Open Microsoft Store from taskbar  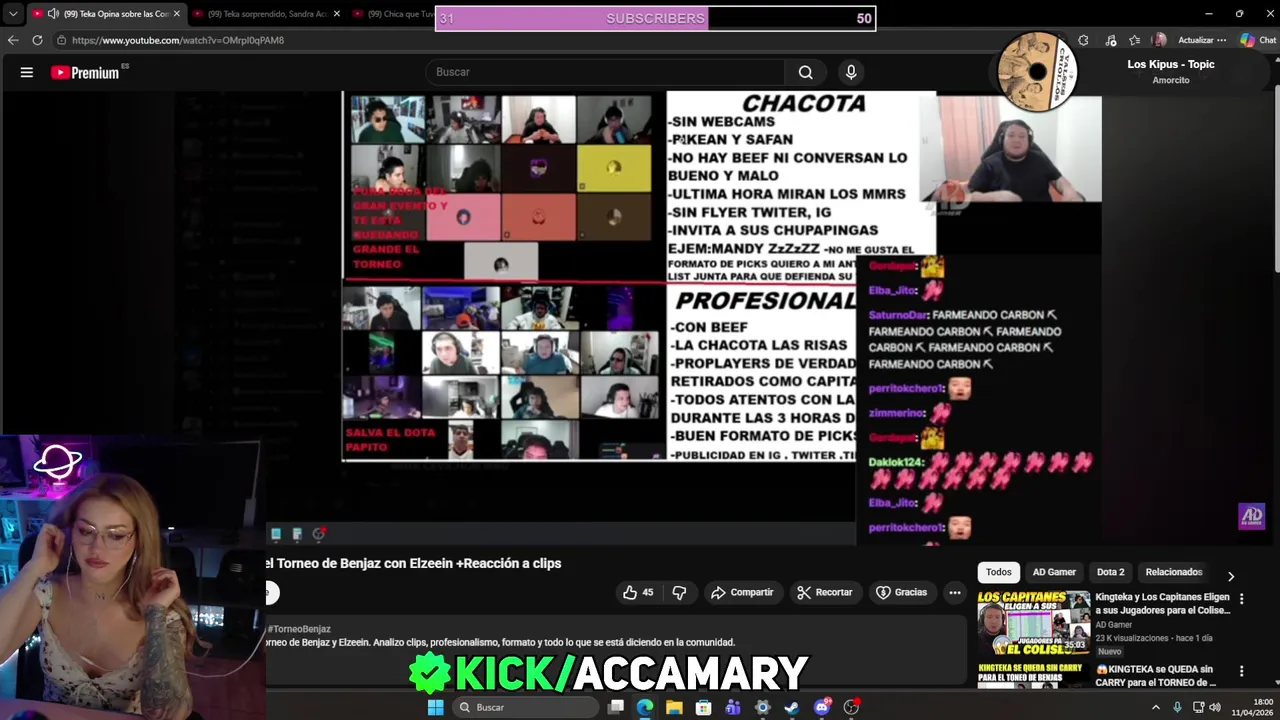tap(704, 707)
